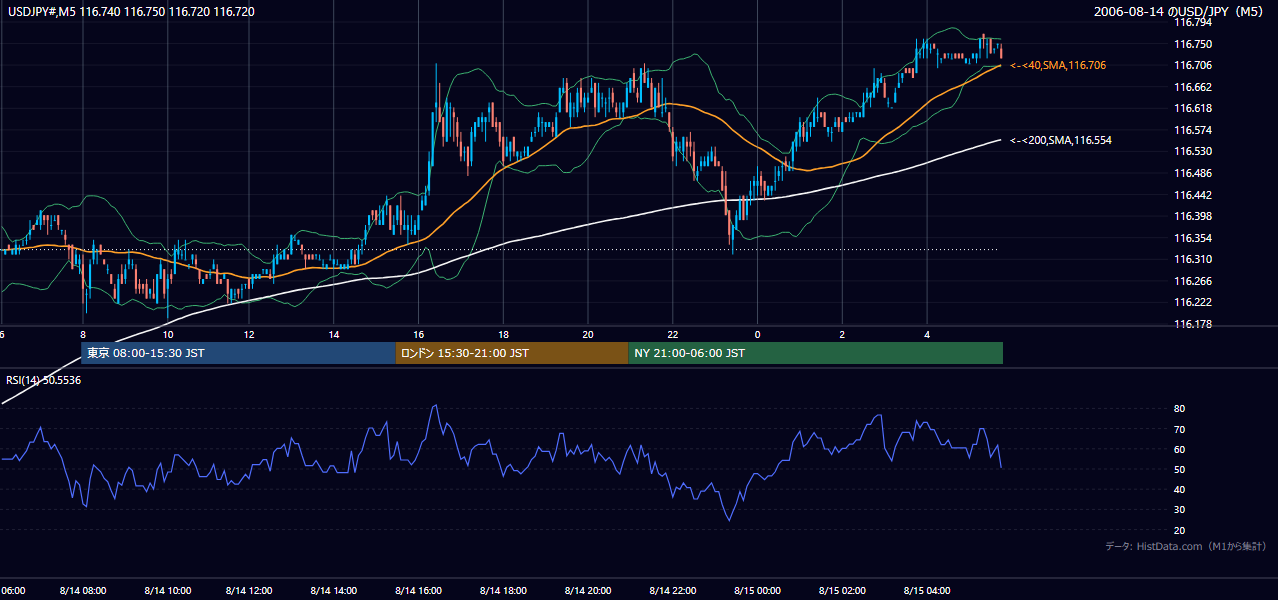Click the 8/15 02:00 date label
Viewport: 1278px width, 600px height.
[x=842, y=591]
